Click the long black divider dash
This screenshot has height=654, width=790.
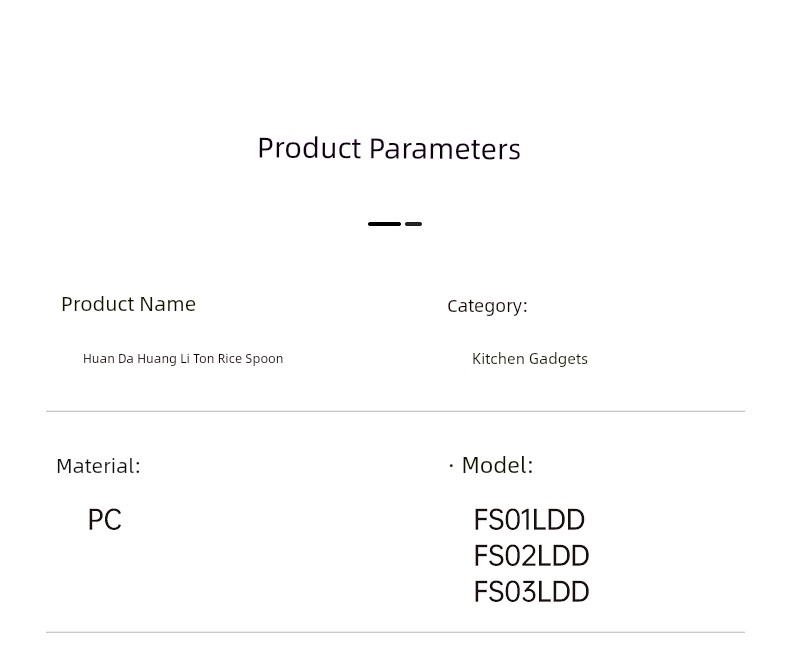[x=384, y=224]
